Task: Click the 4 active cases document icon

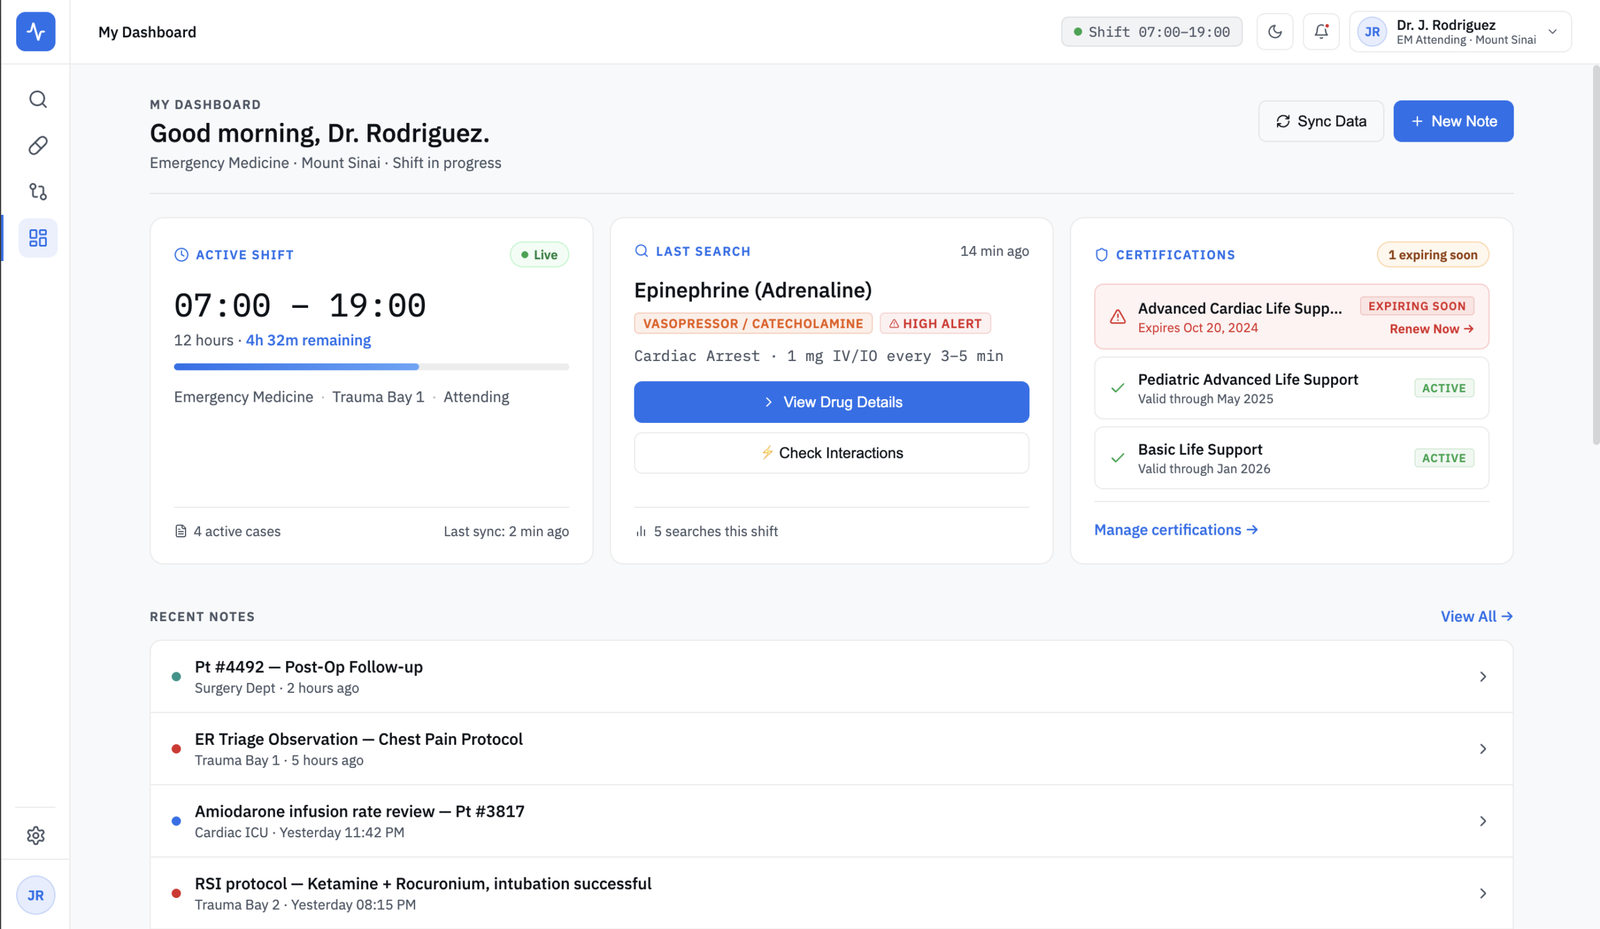Action: pos(181,531)
